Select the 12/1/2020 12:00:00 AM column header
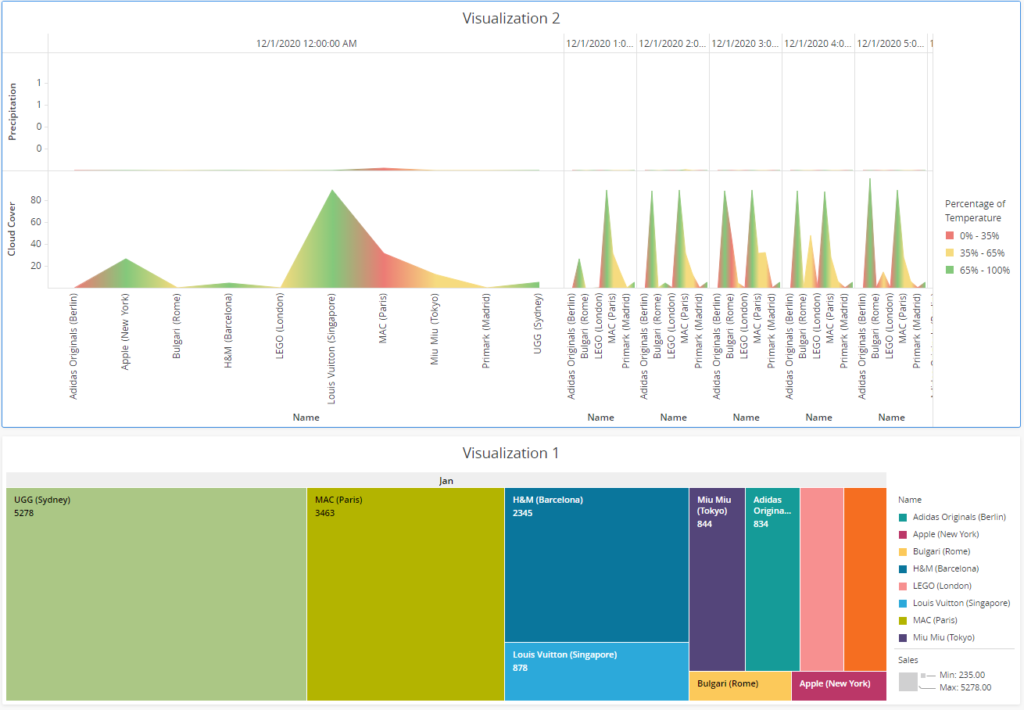 click(x=306, y=44)
